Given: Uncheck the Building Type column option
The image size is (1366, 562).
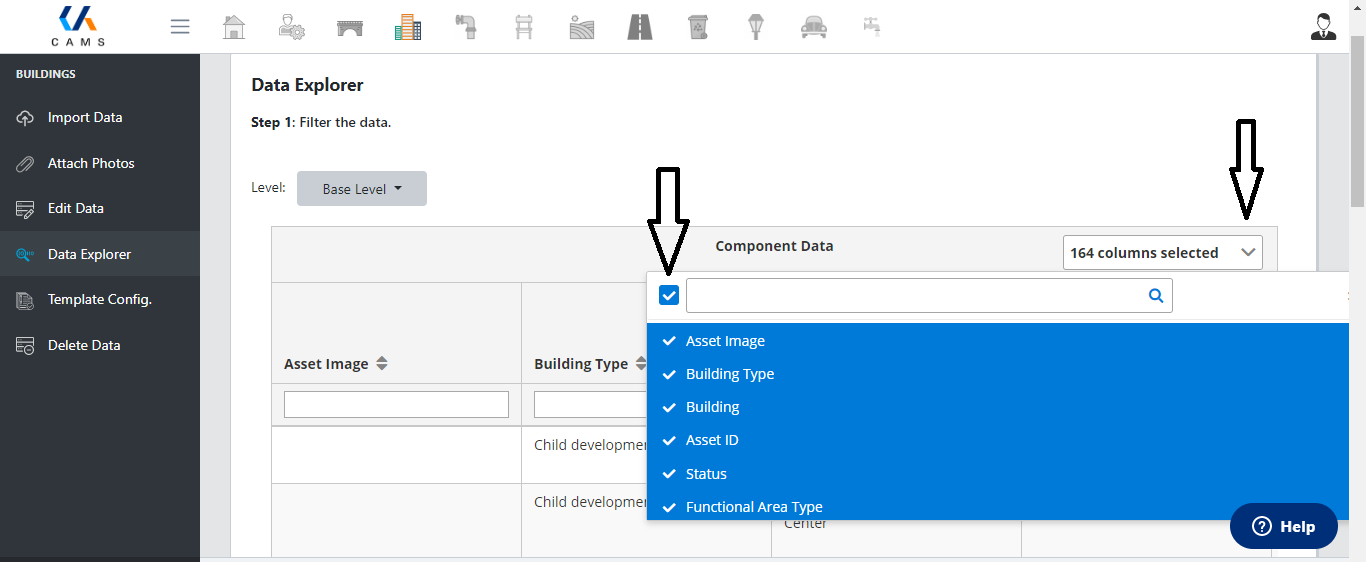Looking at the screenshot, I should 730,374.
